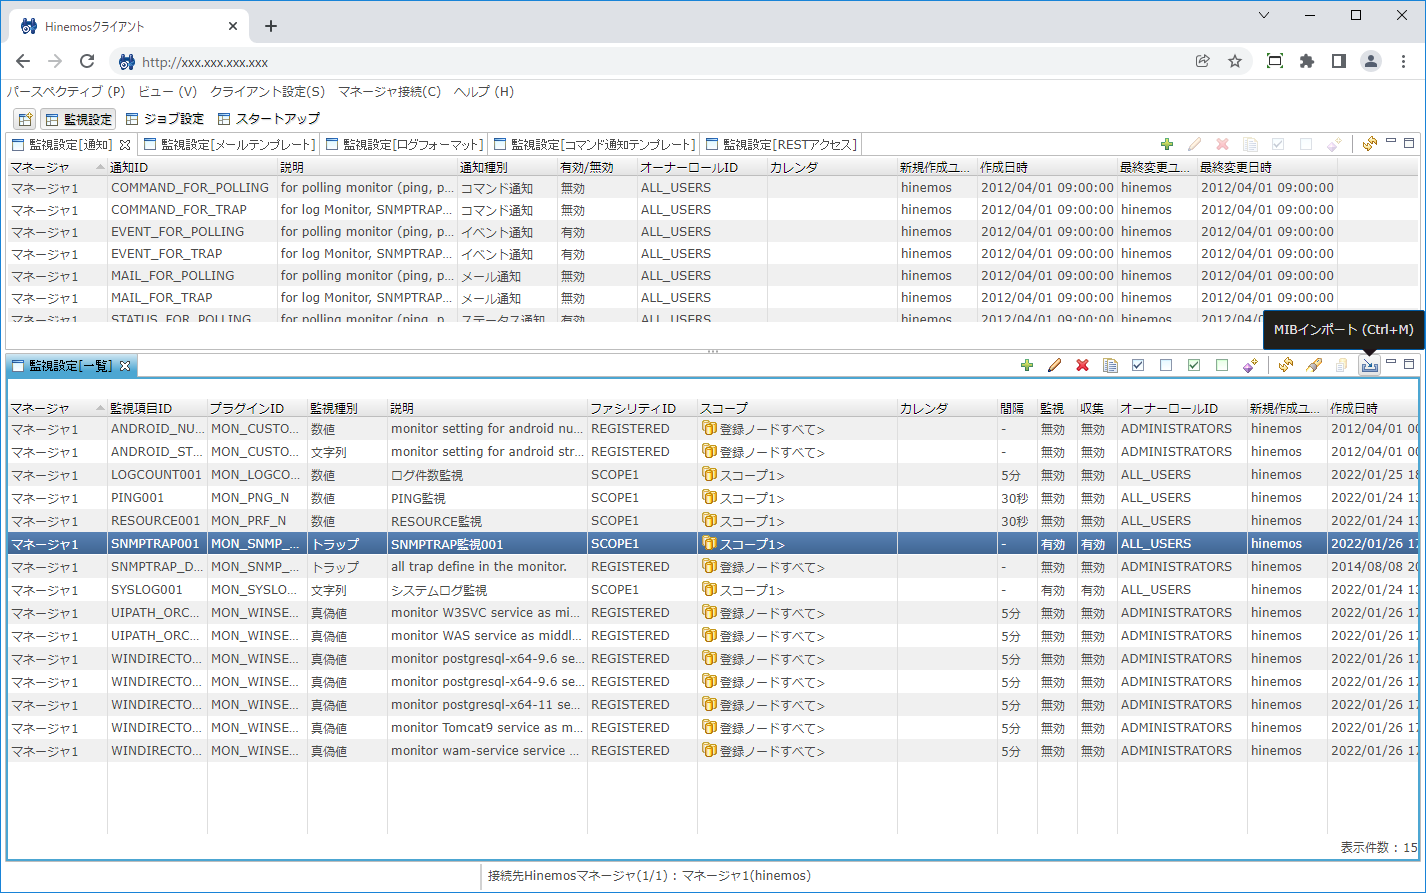Click the create new notification plus icon

1166,143
